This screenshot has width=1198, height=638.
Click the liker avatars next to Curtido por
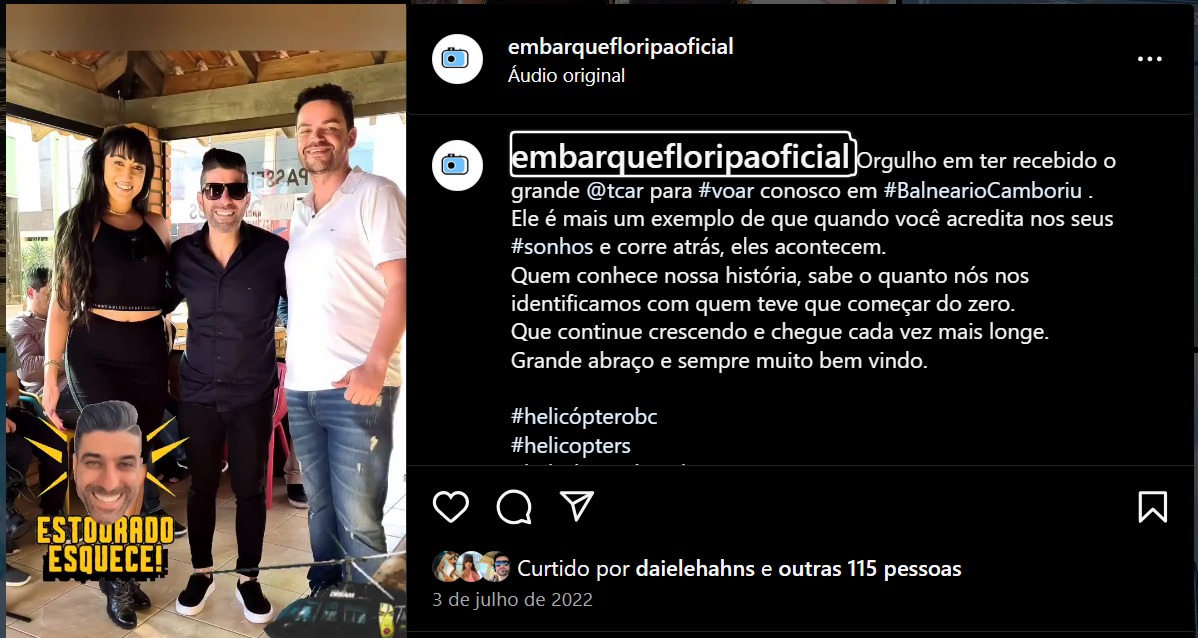[x=471, y=567]
